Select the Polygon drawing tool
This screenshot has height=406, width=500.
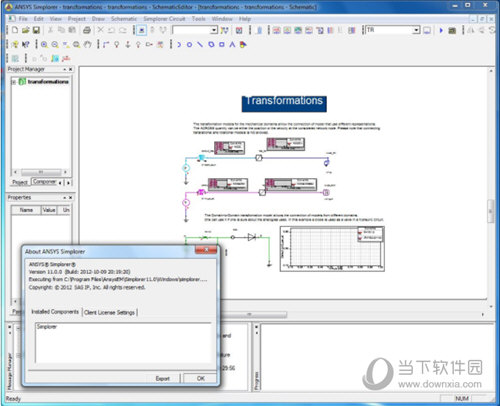click(211, 44)
